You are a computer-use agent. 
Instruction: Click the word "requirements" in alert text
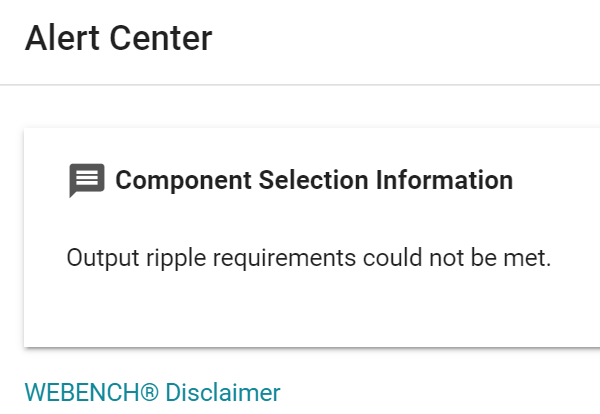285,258
